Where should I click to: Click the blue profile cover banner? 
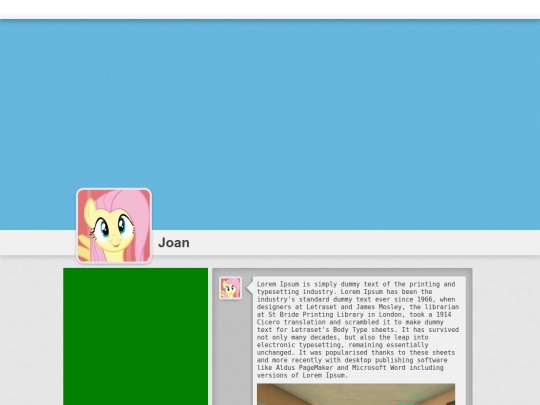click(x=270, y=125)
